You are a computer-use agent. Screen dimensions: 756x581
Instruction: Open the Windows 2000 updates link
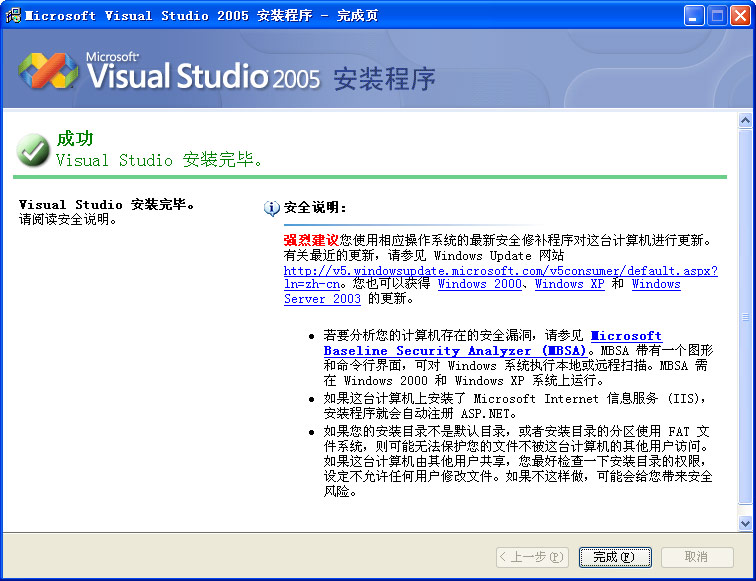[x=480, y=284]
